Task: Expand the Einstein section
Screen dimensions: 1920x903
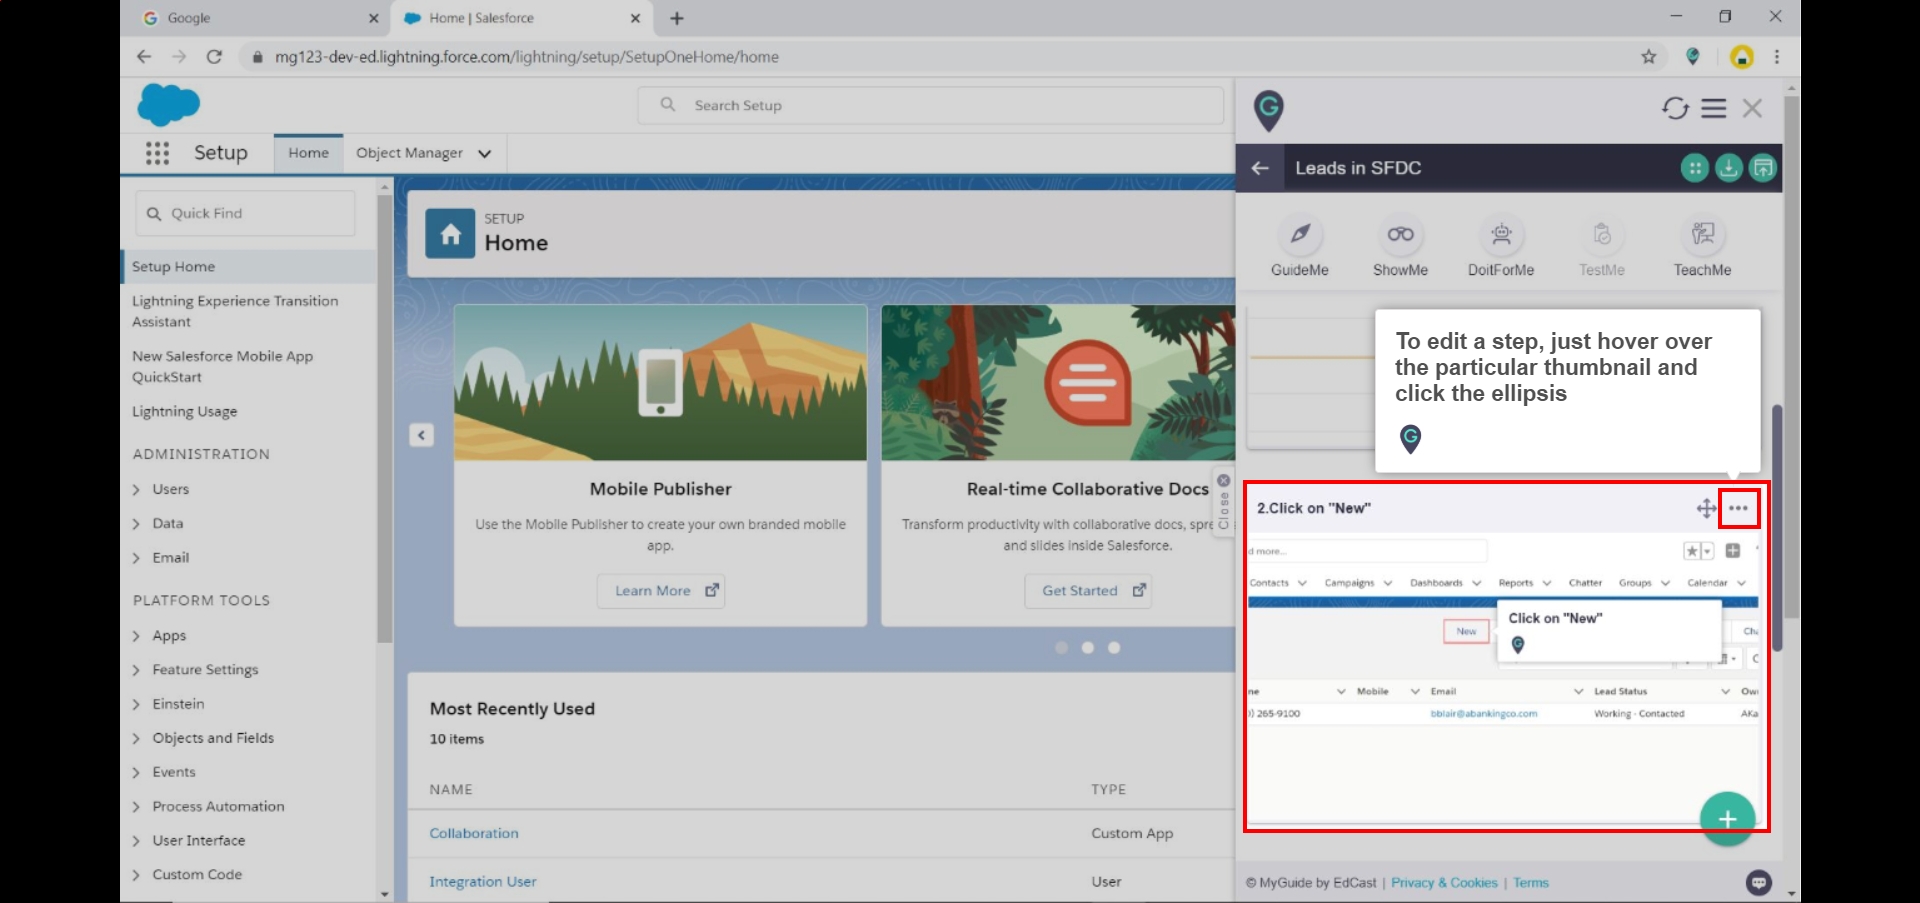Action: coord(136,704)
